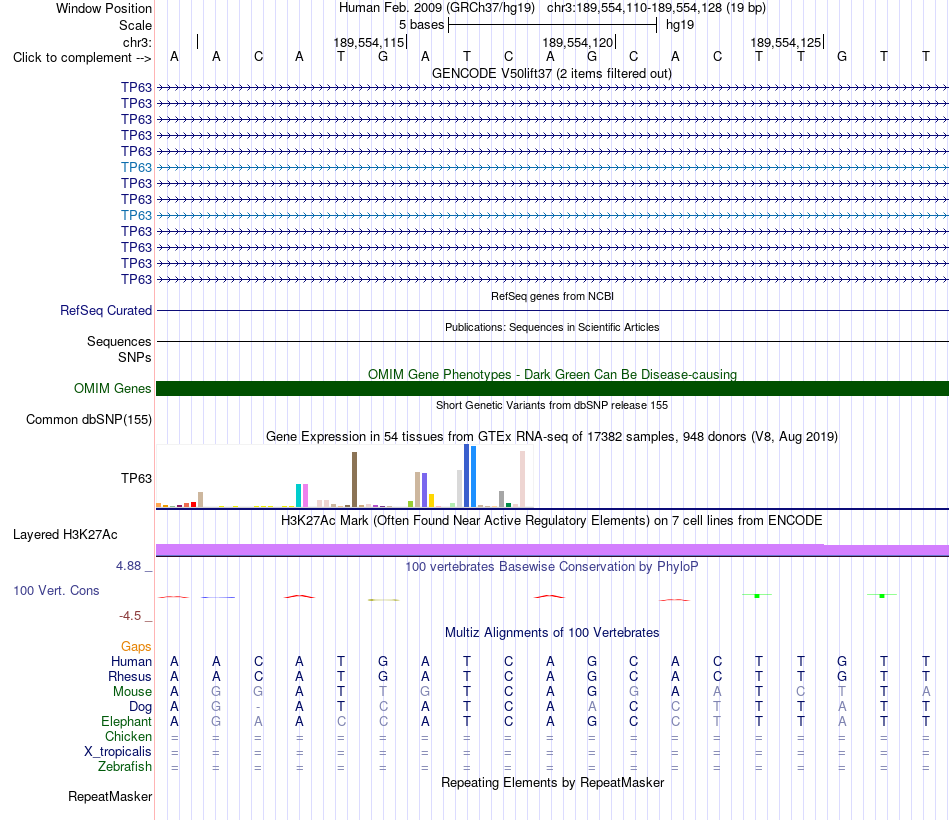Select the X_tropicalis alignment row label
Image resolution: width=950 pixels, height=820 pixels.
[x=118, y=752]
